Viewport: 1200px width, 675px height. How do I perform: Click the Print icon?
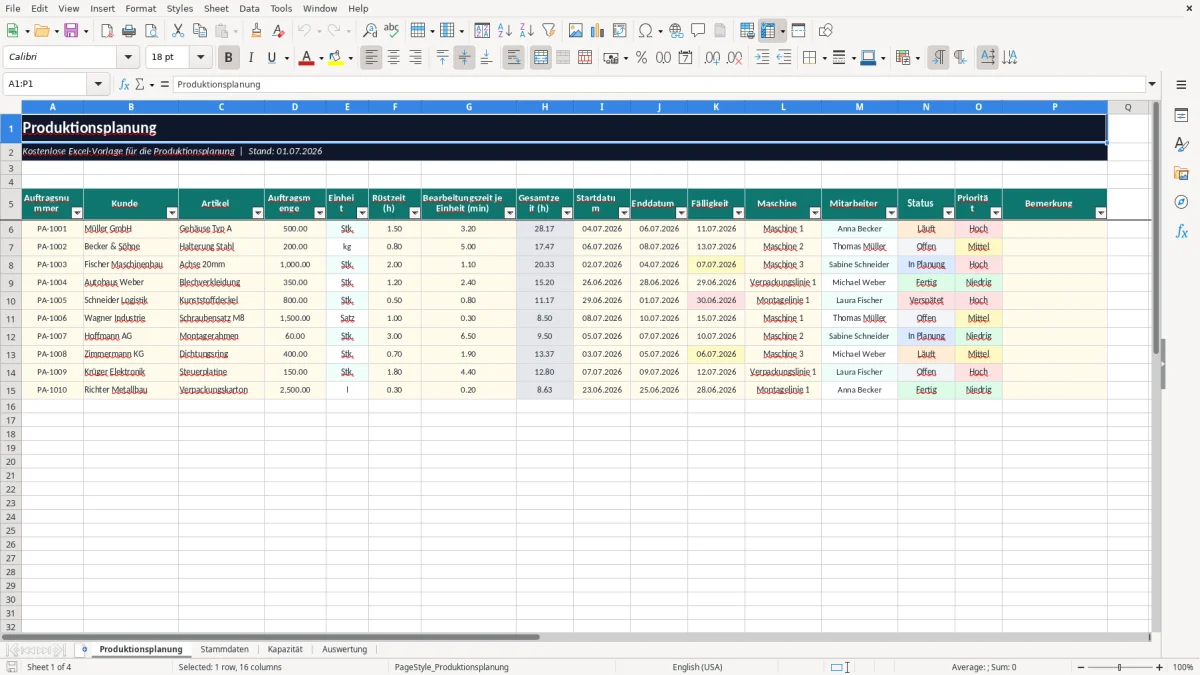coord(129,31)
